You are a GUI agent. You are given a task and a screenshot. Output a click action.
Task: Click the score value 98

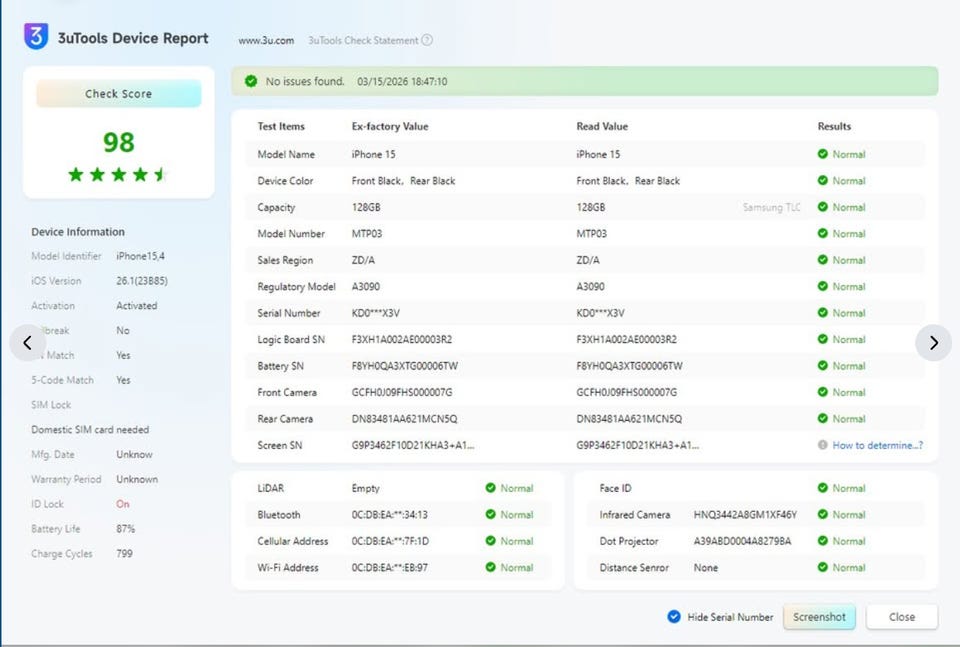(118, 143)
